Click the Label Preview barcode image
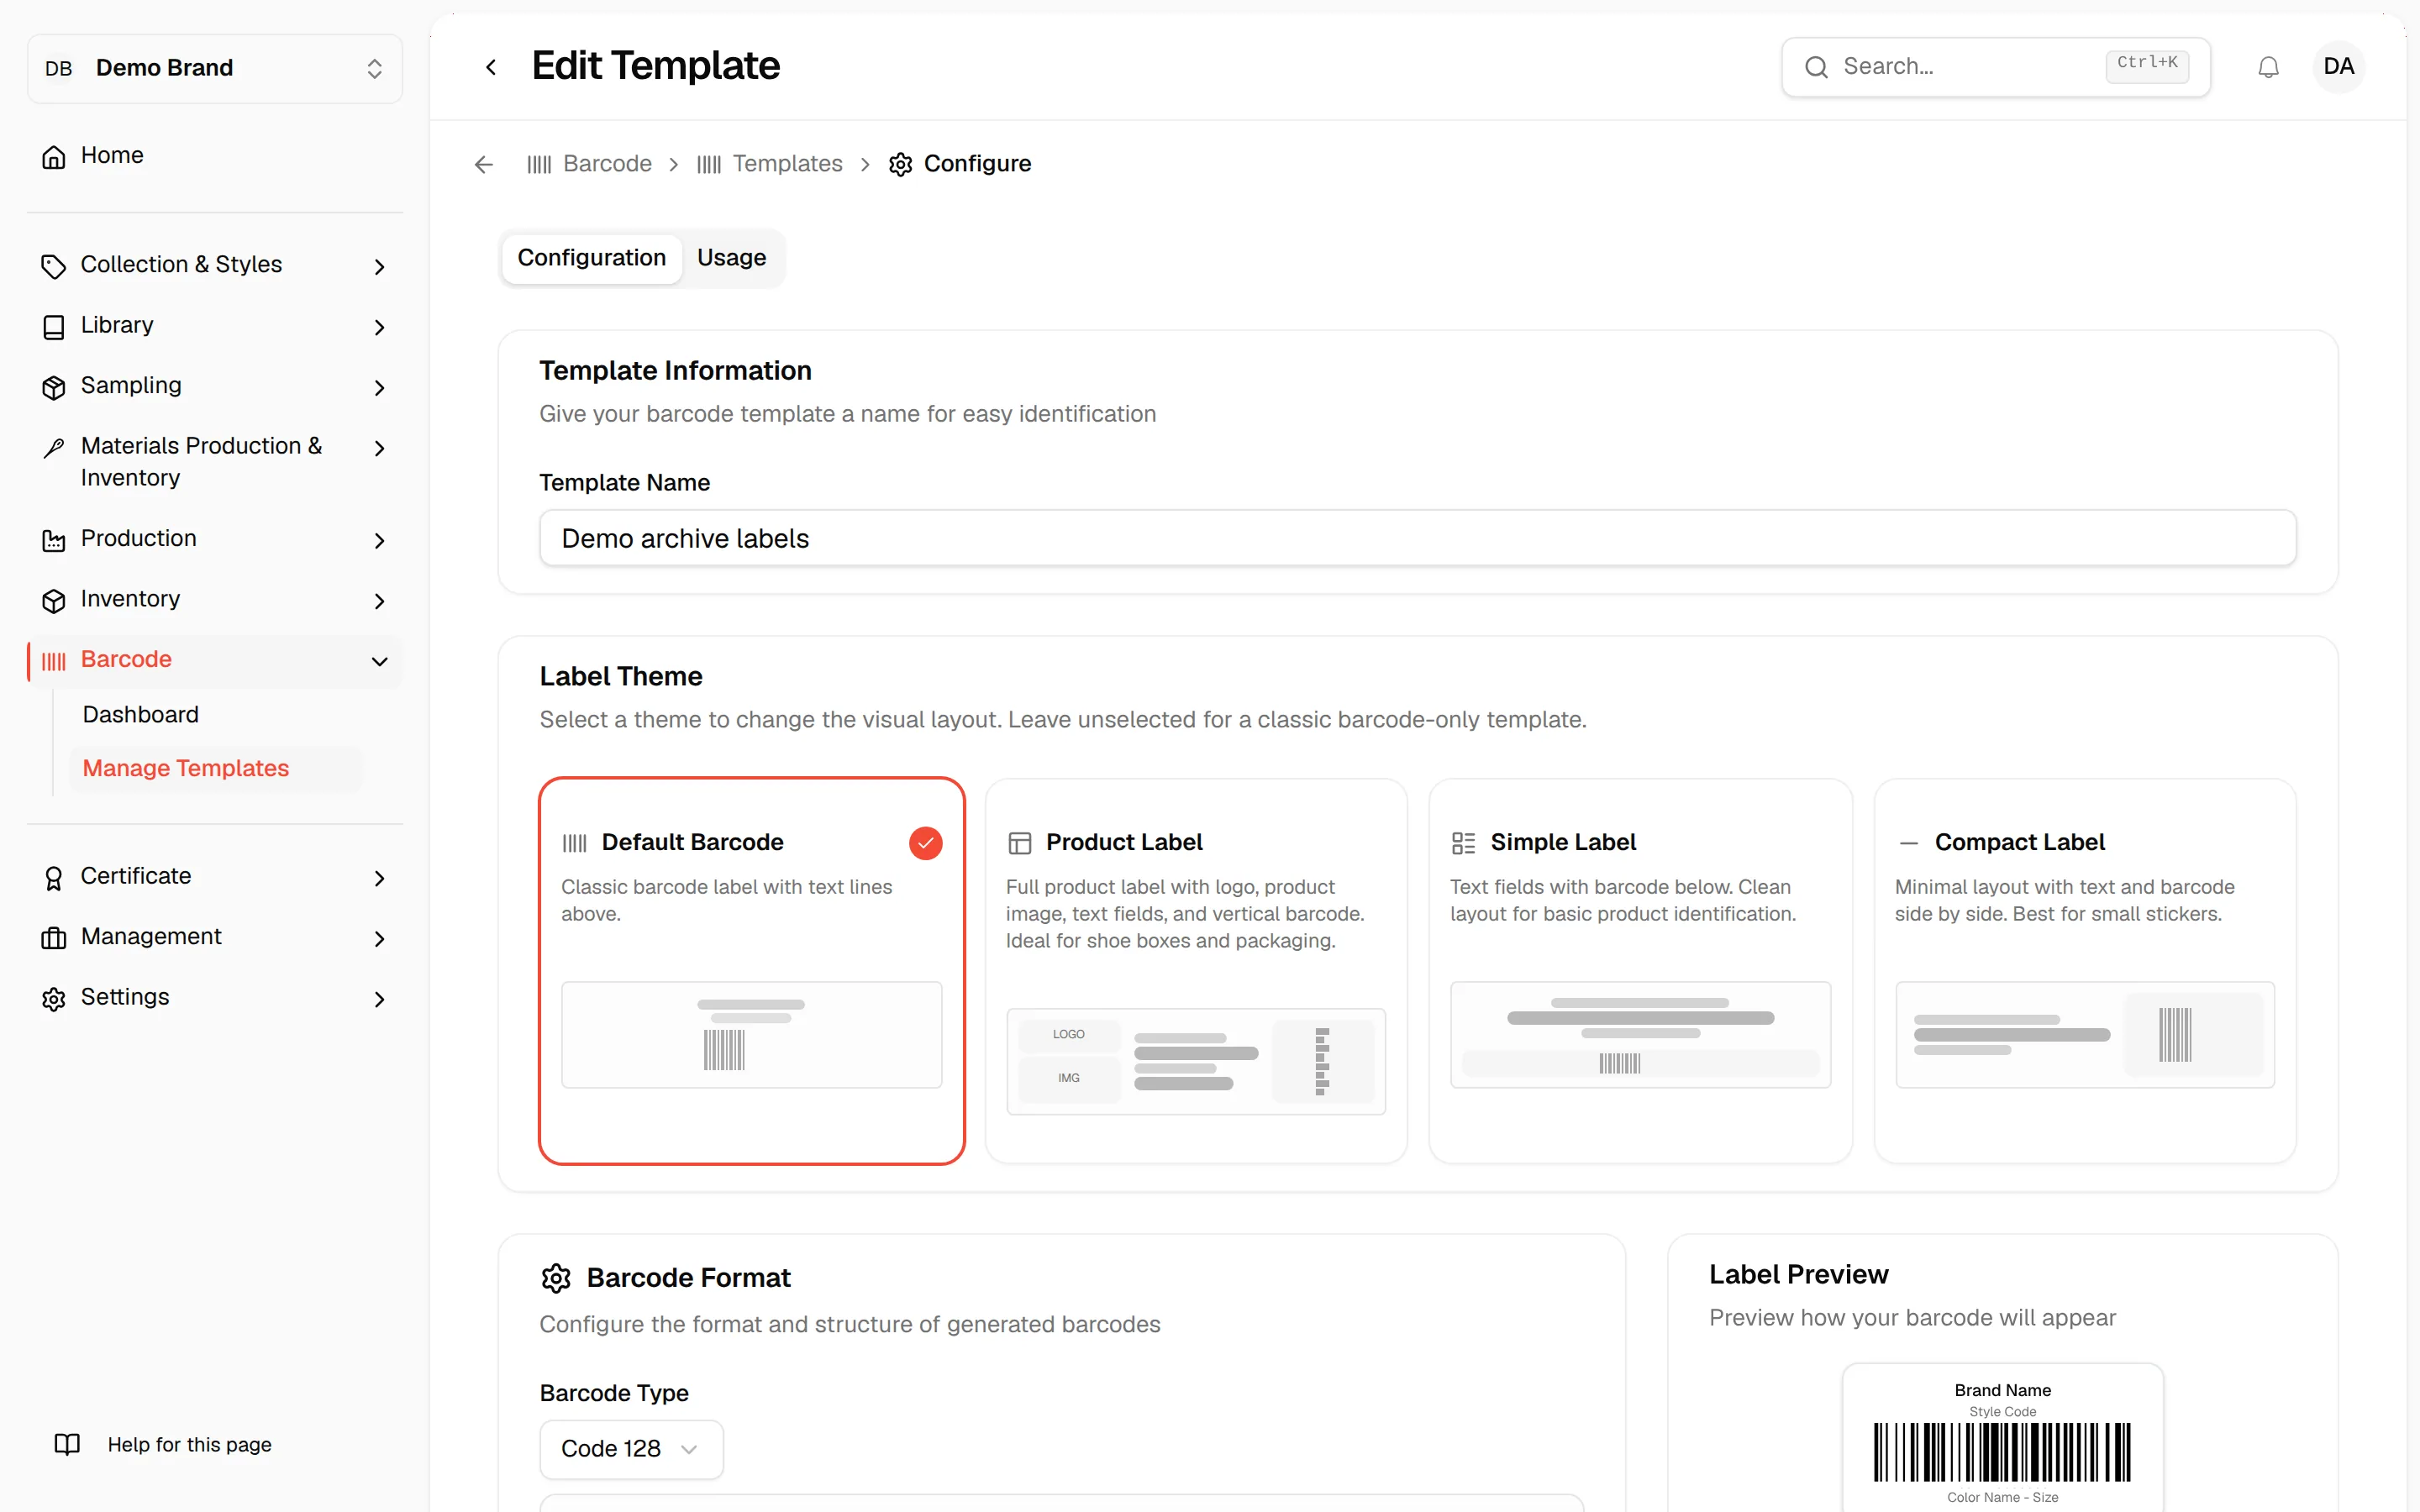 2002,1452
